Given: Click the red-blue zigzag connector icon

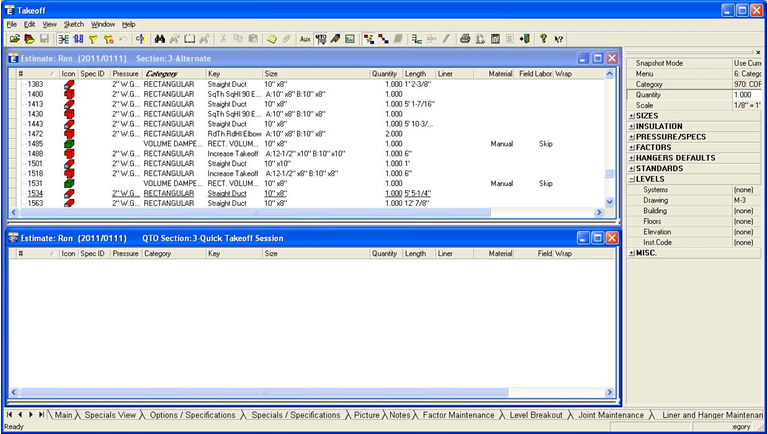Looking at the screenshot, I should [x=369, y=39].
